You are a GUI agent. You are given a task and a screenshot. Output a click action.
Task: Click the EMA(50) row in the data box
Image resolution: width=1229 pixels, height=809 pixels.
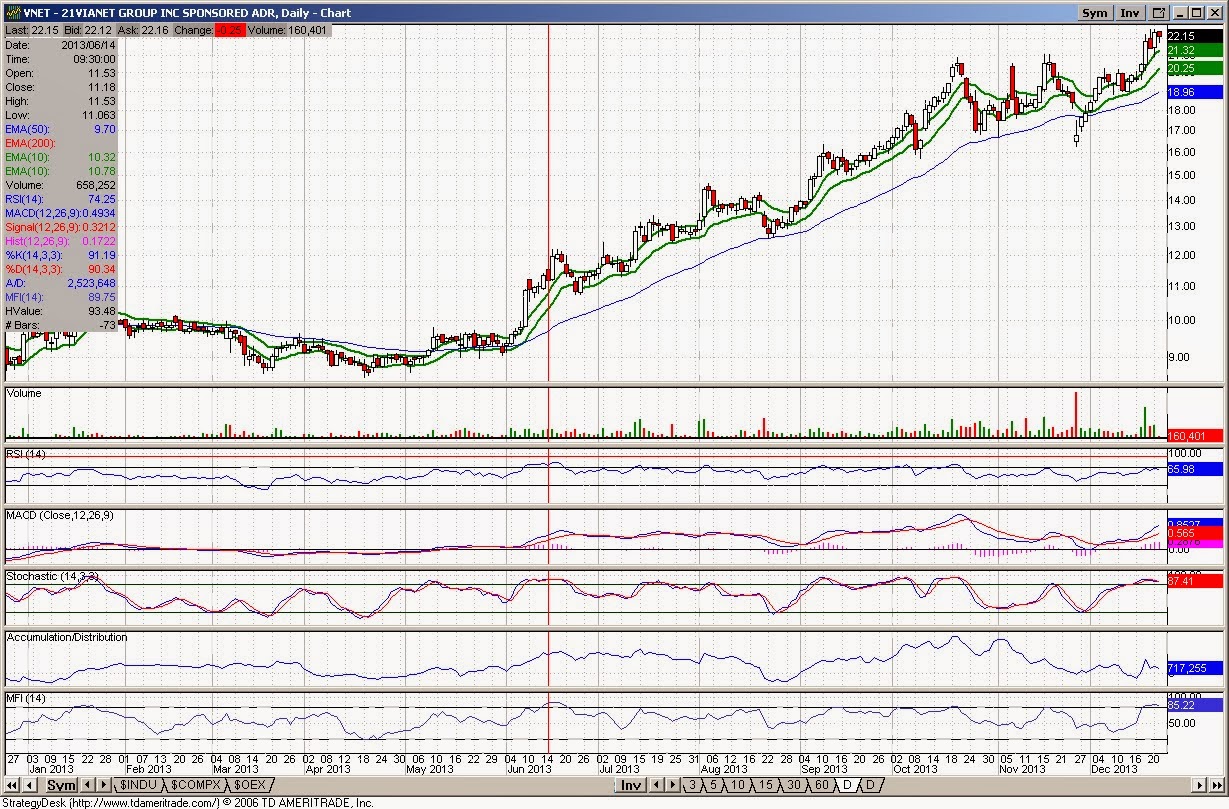(x=61, y=129)
